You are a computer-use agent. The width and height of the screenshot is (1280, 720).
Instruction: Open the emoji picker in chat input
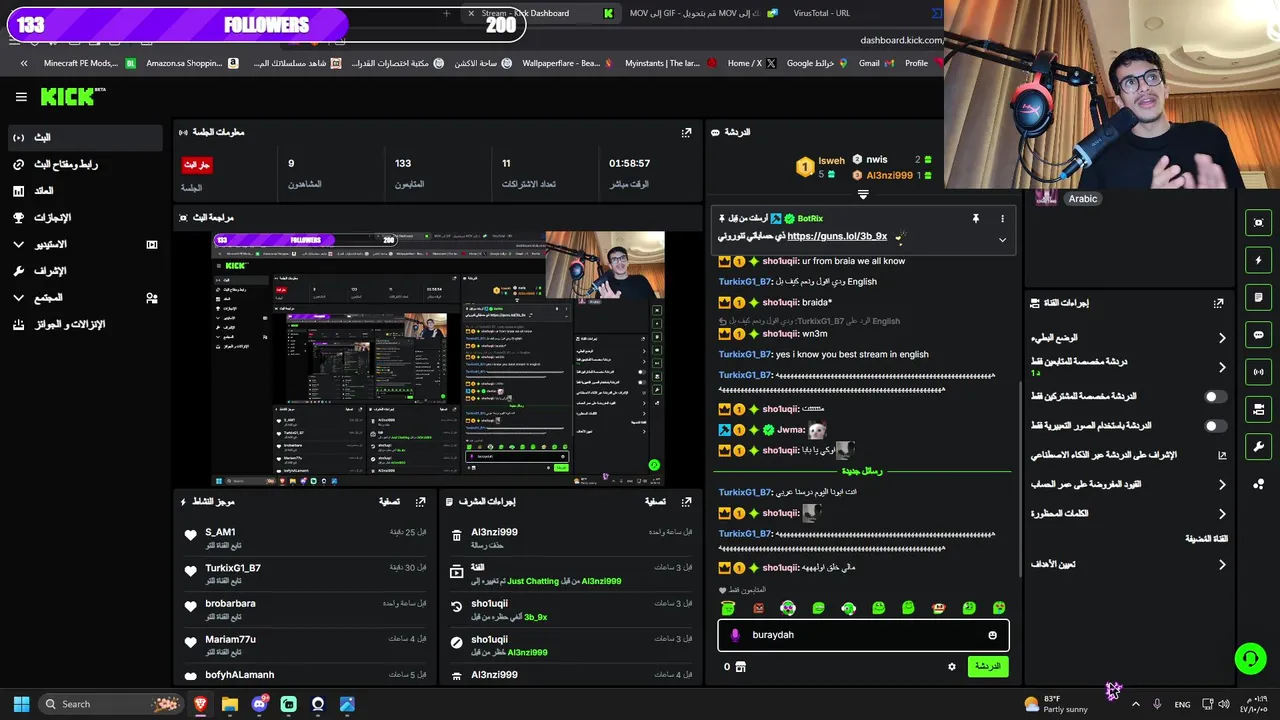[992, 635]
